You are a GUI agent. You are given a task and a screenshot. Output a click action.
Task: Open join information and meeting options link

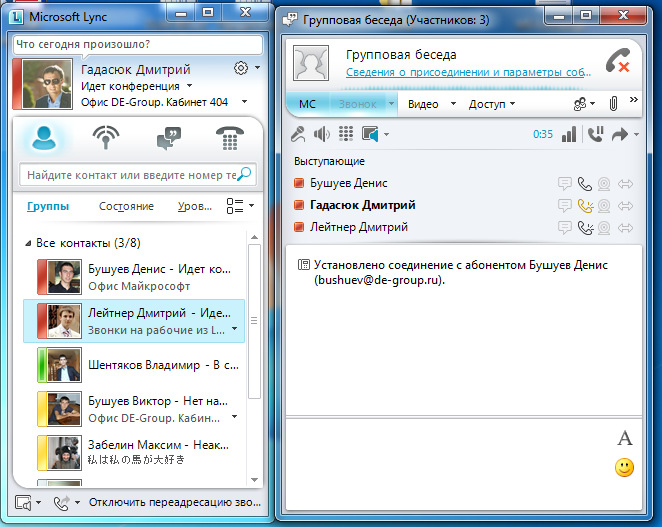point(468,72)
